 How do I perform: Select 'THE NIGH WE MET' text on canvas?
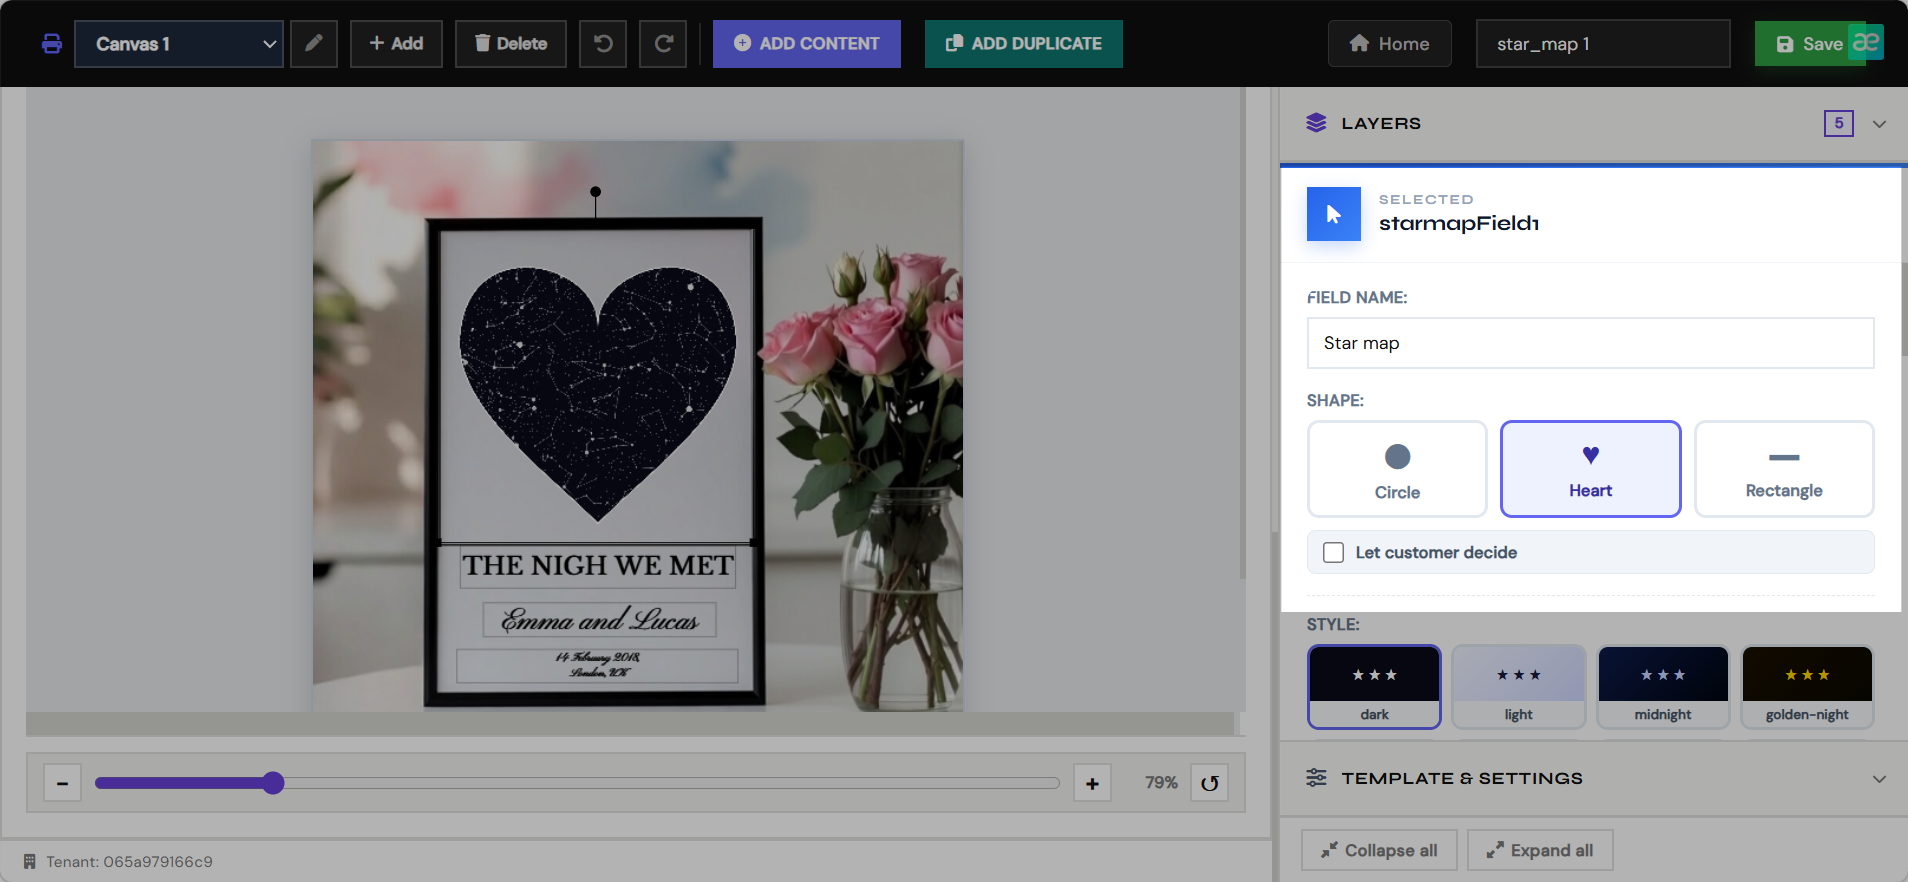[x=598, y=565]
